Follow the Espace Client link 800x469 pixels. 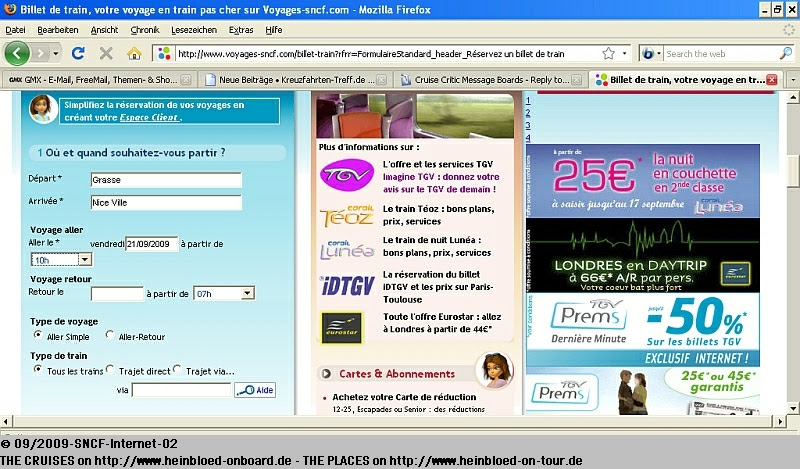point(148,117)
